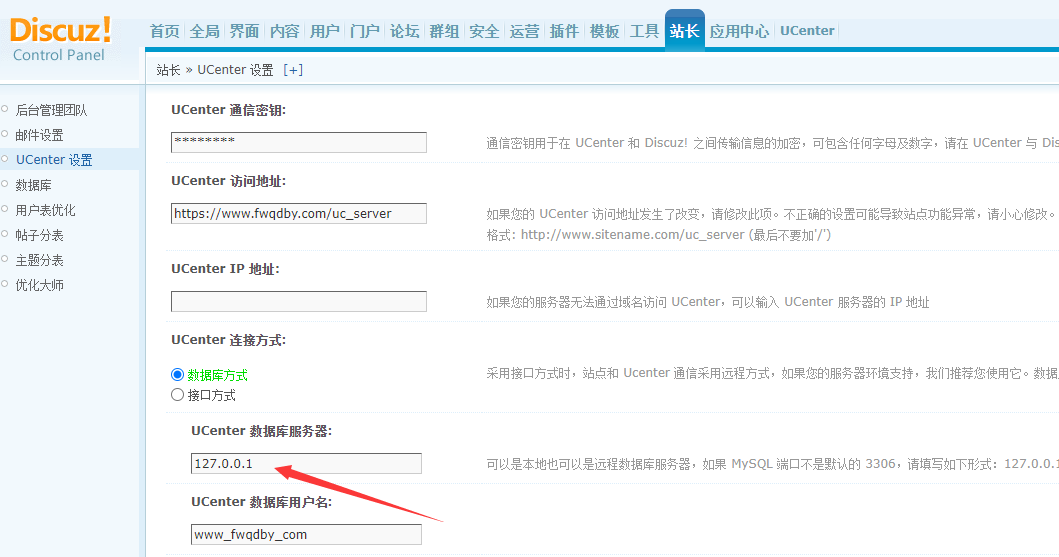Click the 访问地址发生了改变 warning text
This screenshot has width=1059, height=557.
(x=771, y=214)
